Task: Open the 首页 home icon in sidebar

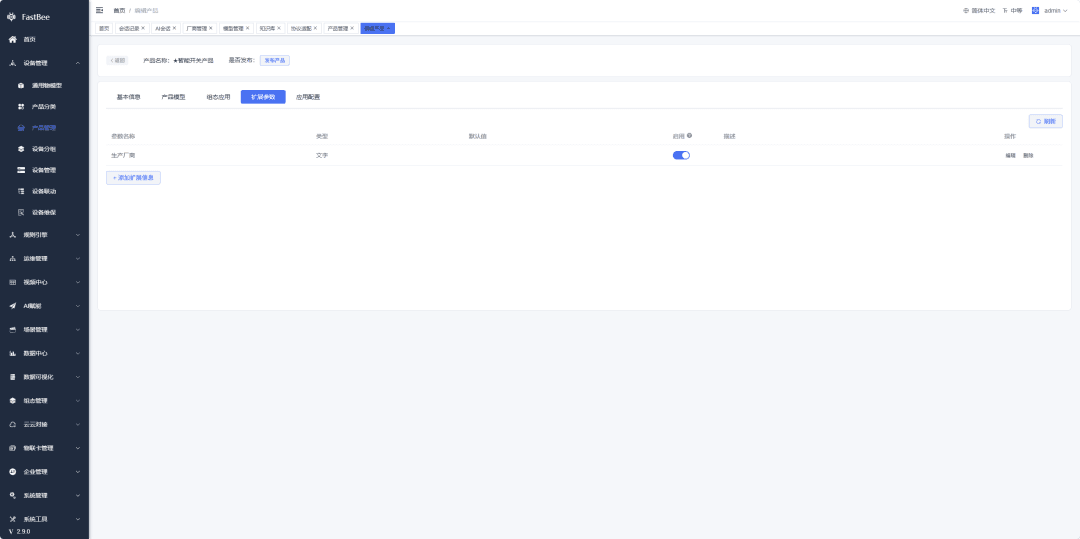Action: point(12,39)
